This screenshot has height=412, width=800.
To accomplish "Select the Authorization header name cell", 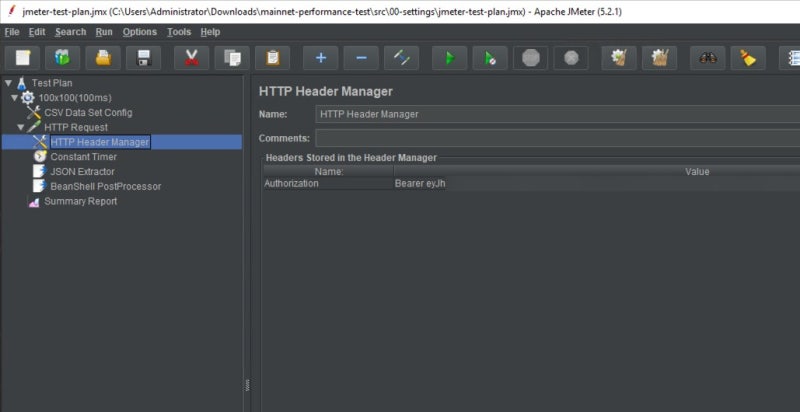I will pyautogui.click(x=329, y=184).
